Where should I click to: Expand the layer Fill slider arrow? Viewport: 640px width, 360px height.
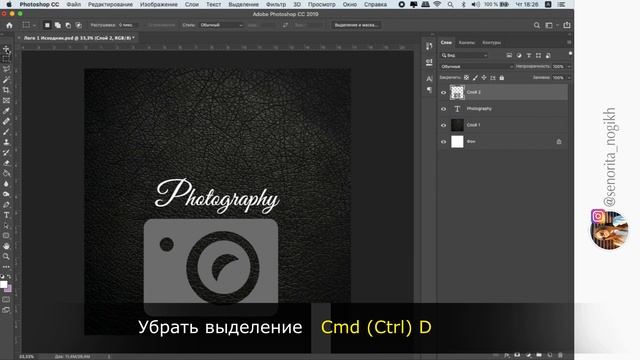569,78
